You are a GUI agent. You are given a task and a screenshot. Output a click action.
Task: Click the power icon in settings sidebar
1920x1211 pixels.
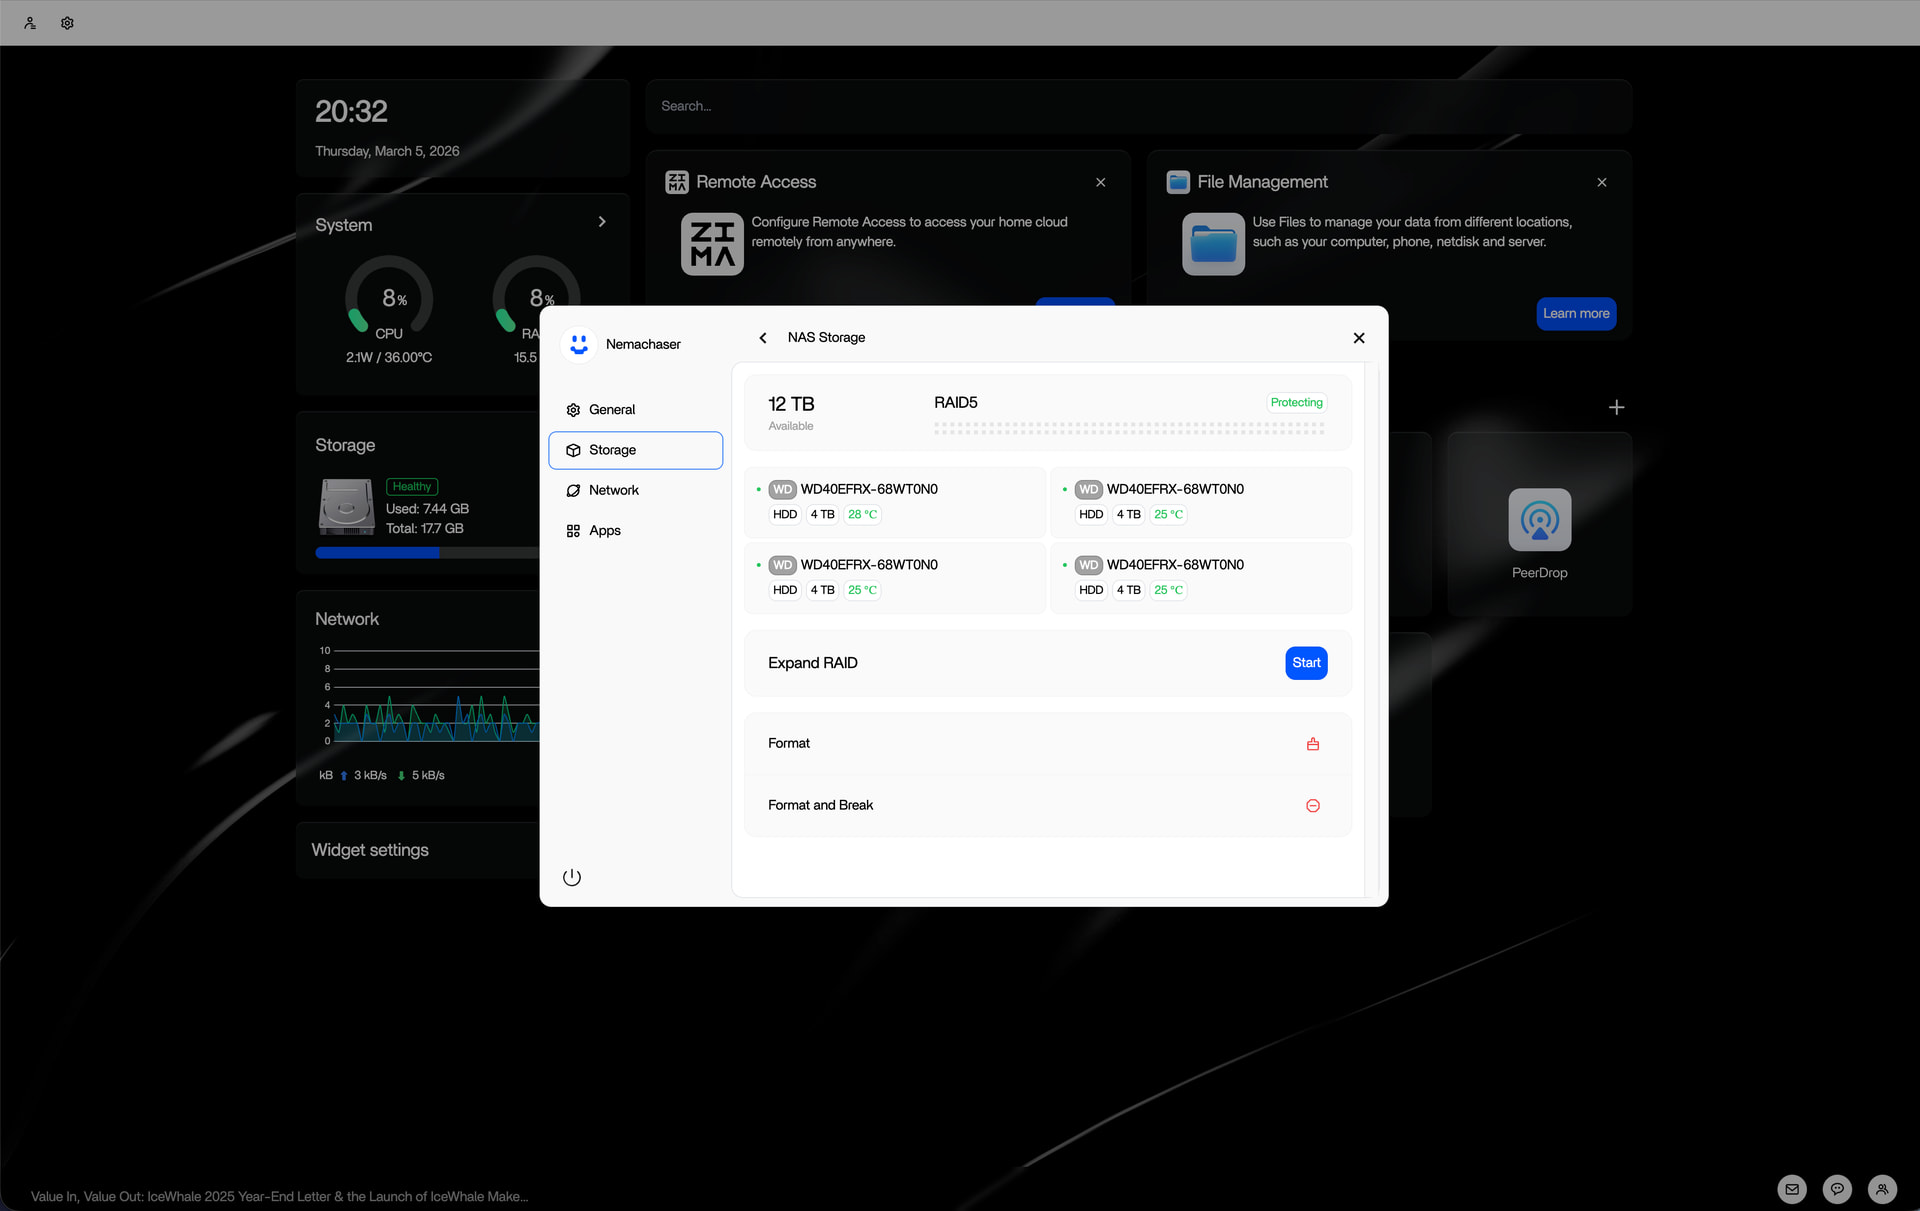pyautogui.click(x=572, y=877)
